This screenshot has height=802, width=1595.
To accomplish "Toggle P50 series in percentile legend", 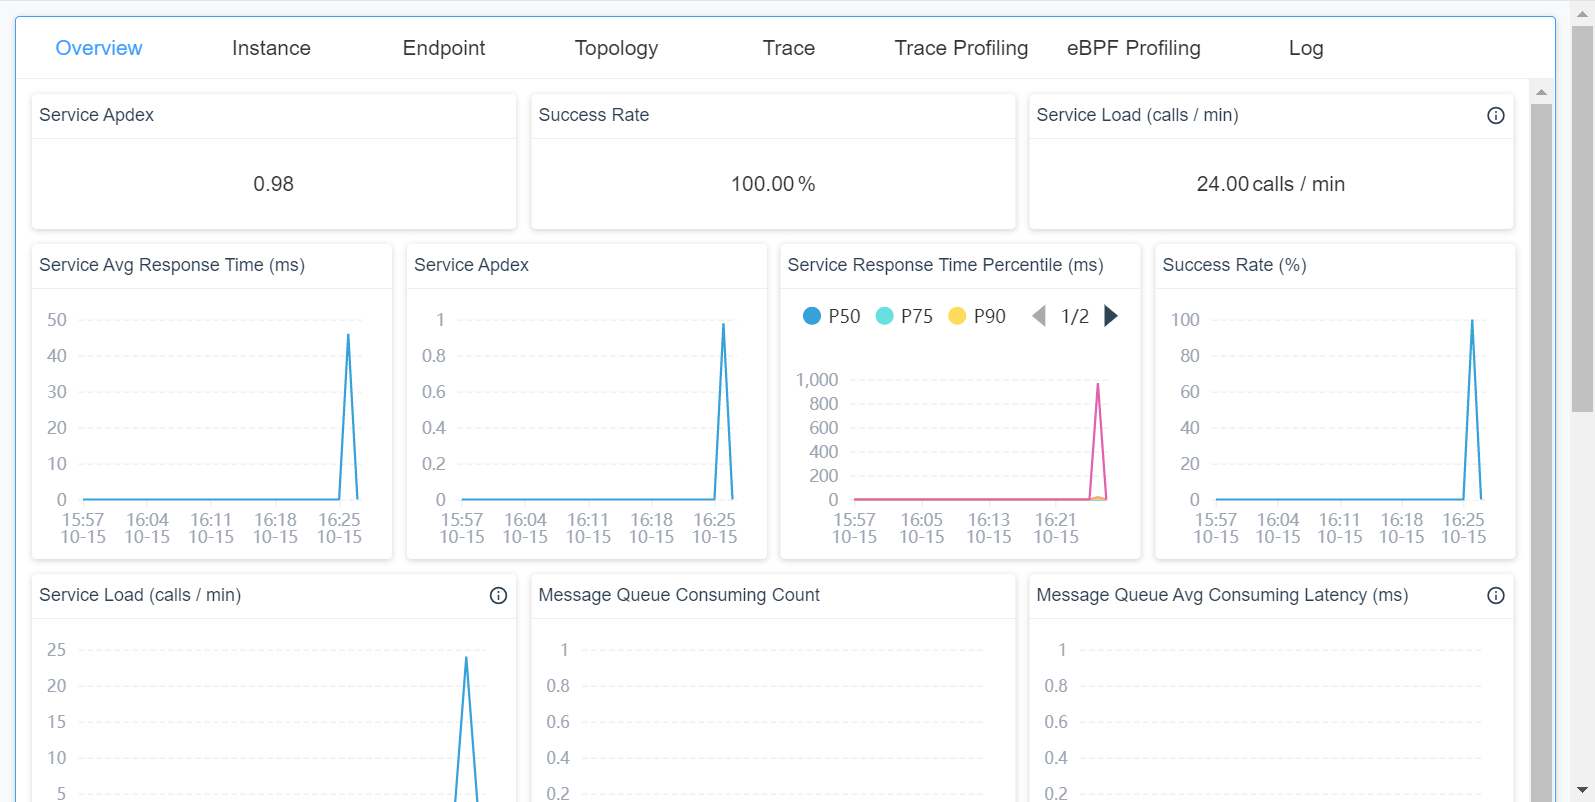I will (832, 316).
